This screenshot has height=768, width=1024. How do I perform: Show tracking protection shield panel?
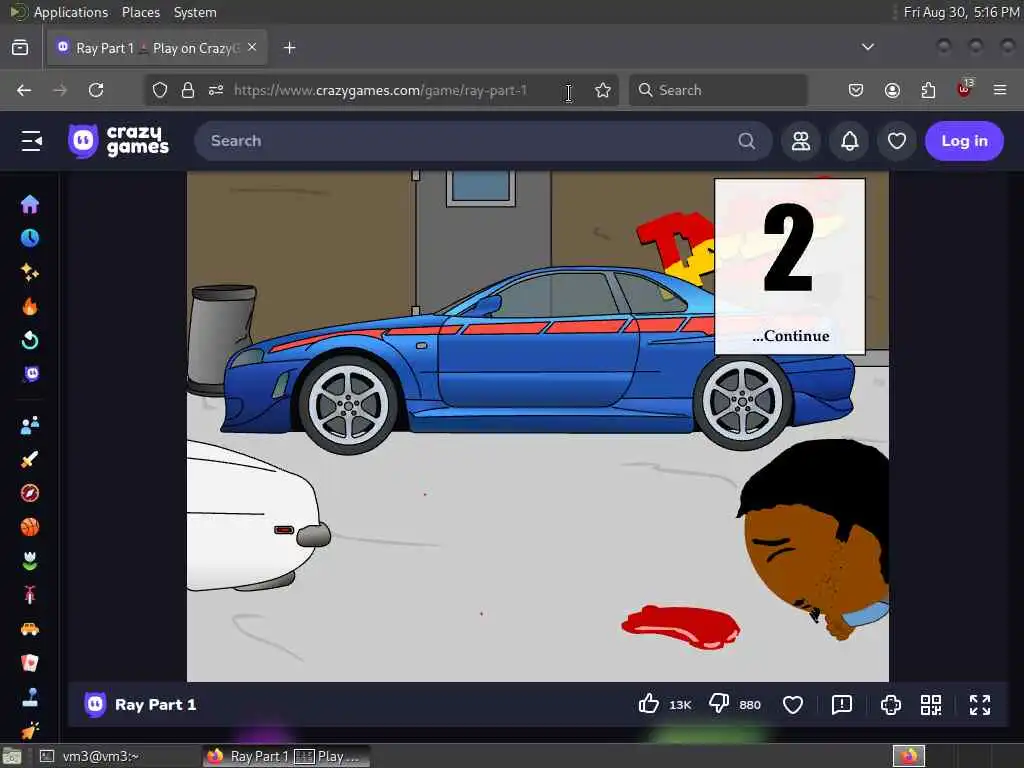[160, 90]
